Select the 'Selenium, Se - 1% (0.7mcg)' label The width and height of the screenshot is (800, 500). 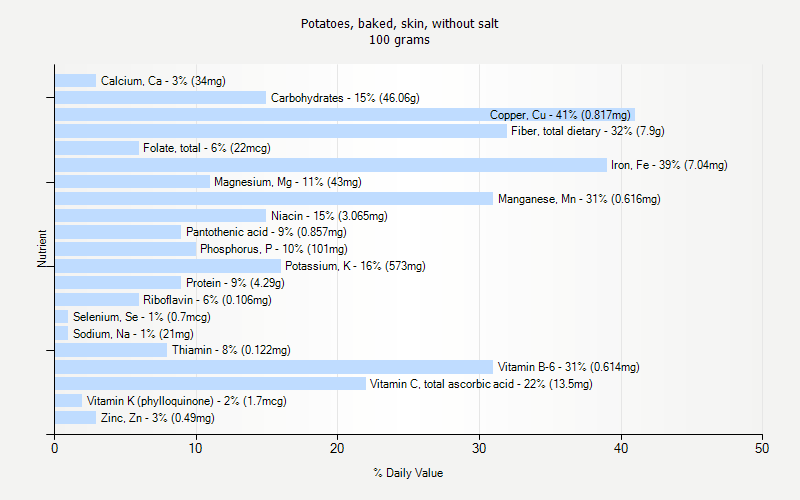(142, 317)
